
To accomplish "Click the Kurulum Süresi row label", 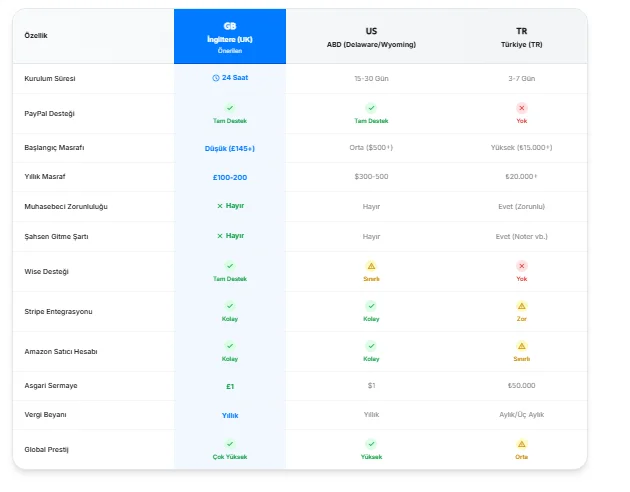I will click(50, 78).
